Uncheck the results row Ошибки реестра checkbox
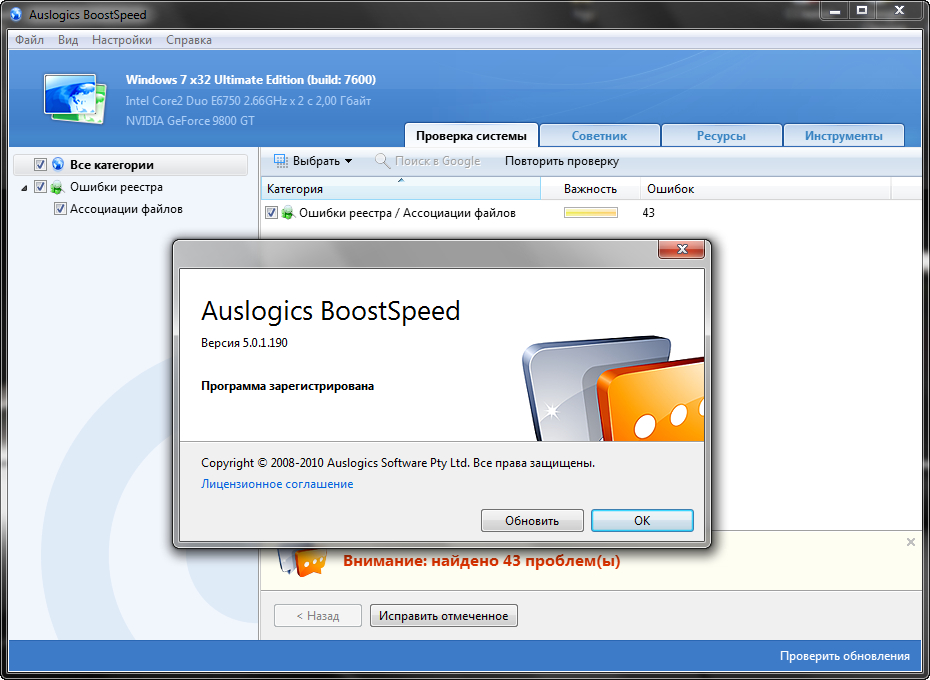The height and width of the screenshot is (680, 930). [x=271, y=212]
